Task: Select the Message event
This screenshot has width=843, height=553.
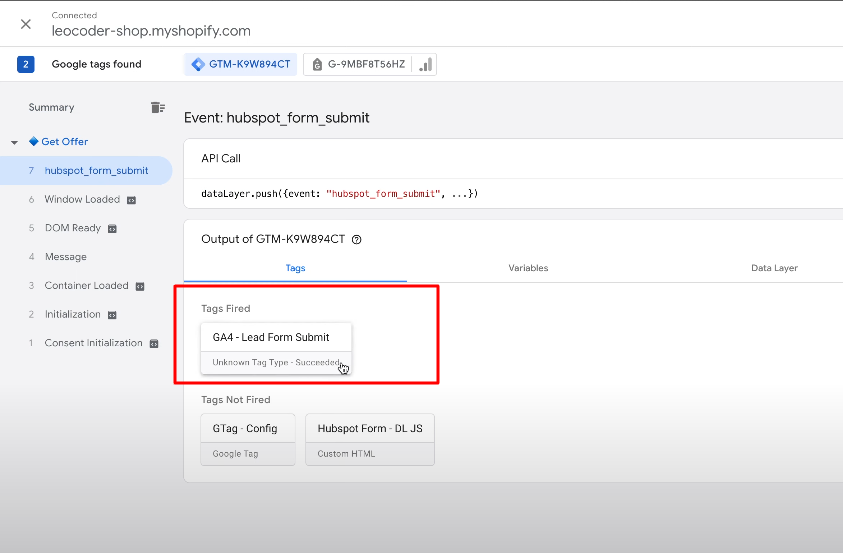Action: [66, 257]
